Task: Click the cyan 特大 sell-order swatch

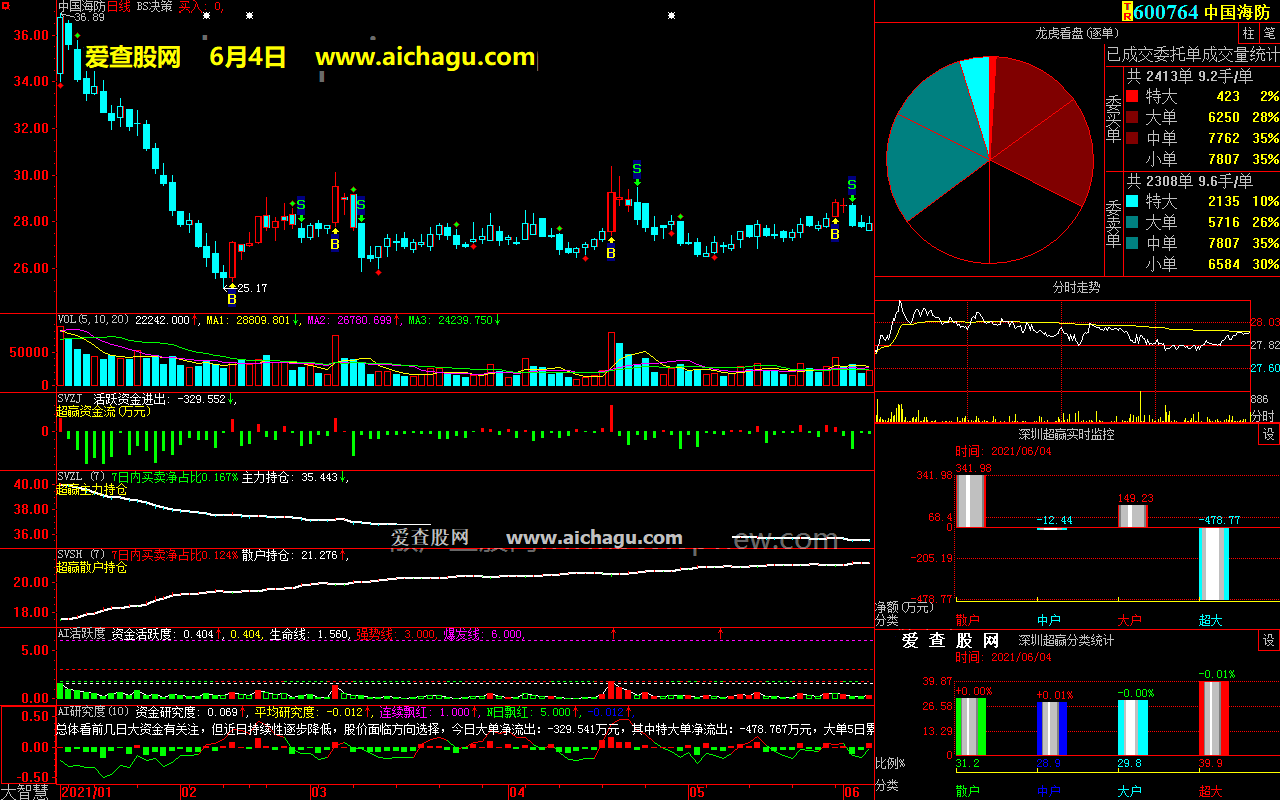Action: point(1132,202)
